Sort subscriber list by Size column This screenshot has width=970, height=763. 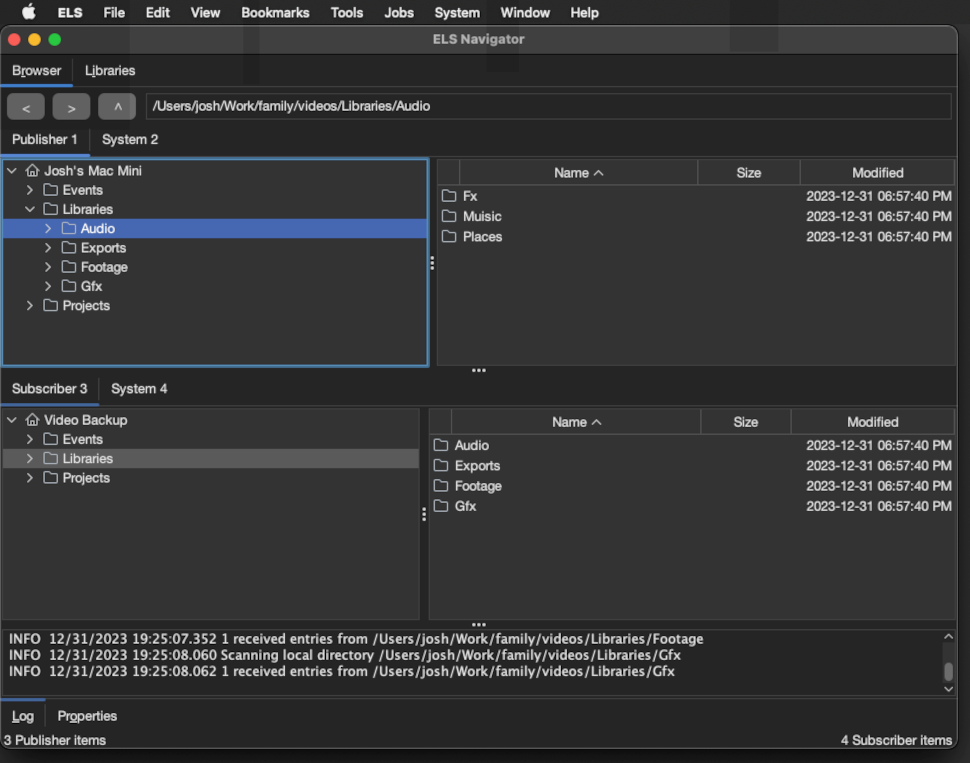tap(745, 422)
